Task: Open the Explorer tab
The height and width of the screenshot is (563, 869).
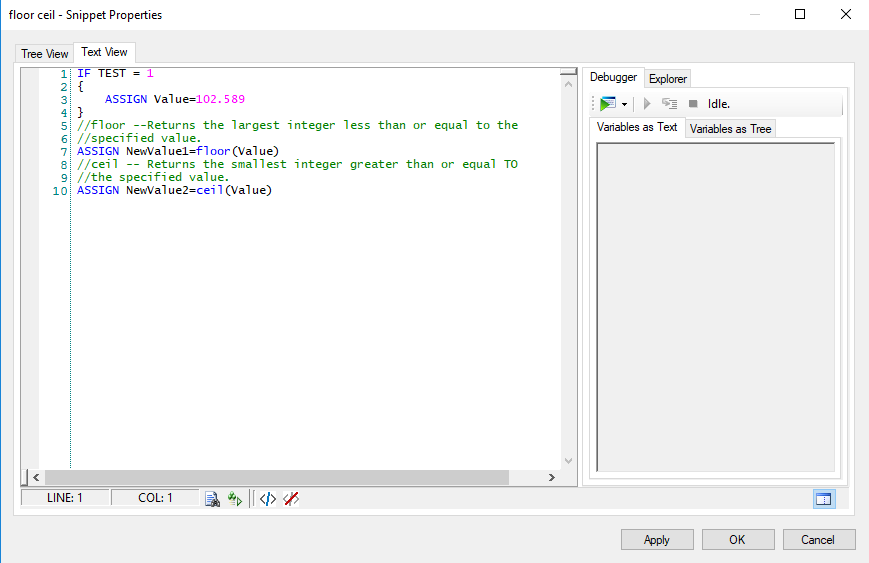Action: pos(667,79)
